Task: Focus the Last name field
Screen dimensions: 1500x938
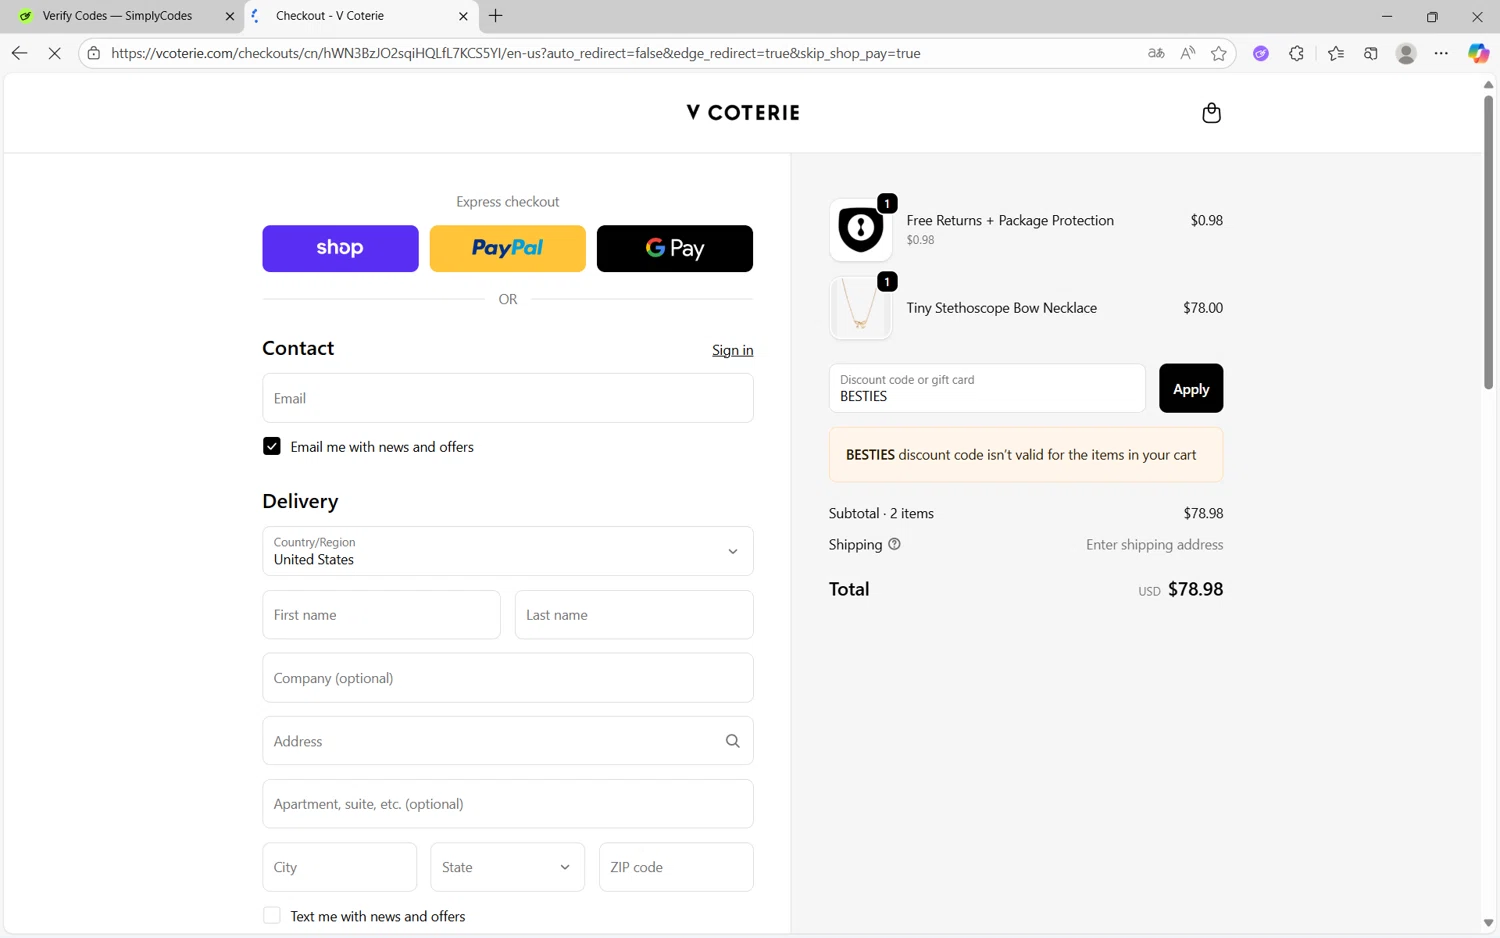Action: (x=634, y=615)
